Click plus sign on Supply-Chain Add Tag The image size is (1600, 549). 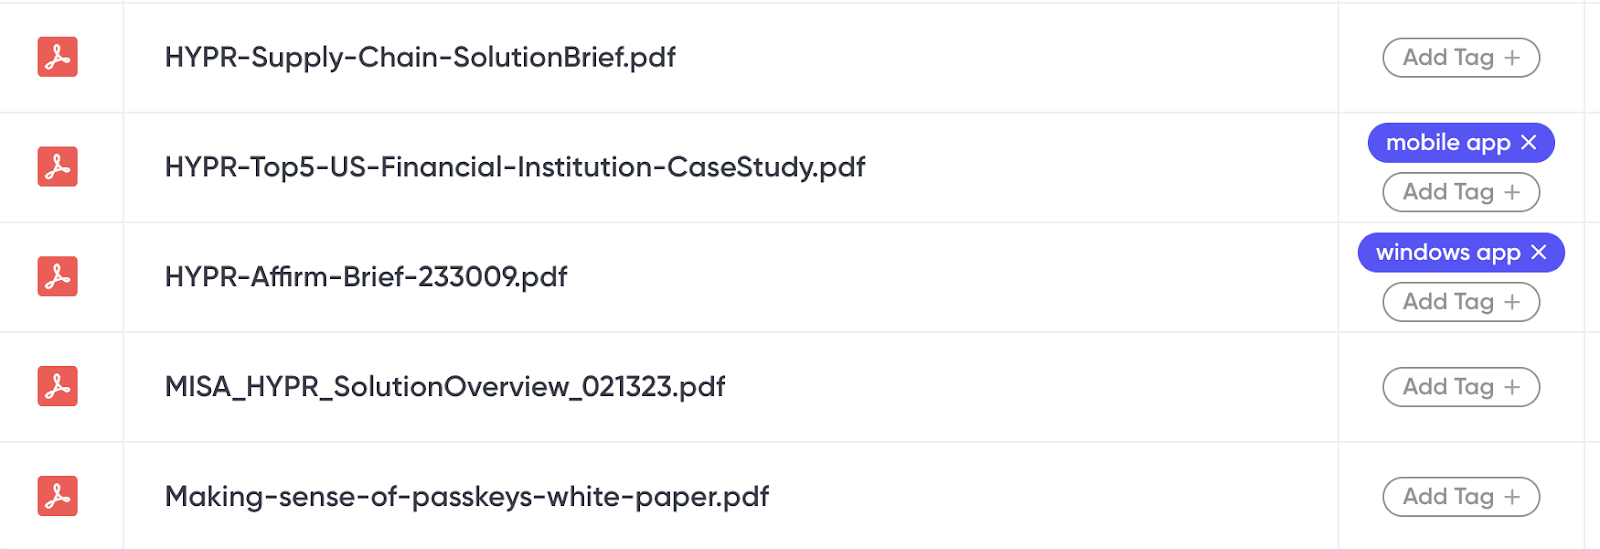point(1512,58)
